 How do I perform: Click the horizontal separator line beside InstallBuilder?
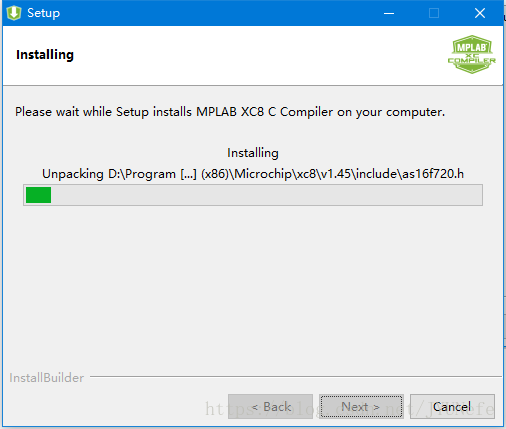point(296,377)
